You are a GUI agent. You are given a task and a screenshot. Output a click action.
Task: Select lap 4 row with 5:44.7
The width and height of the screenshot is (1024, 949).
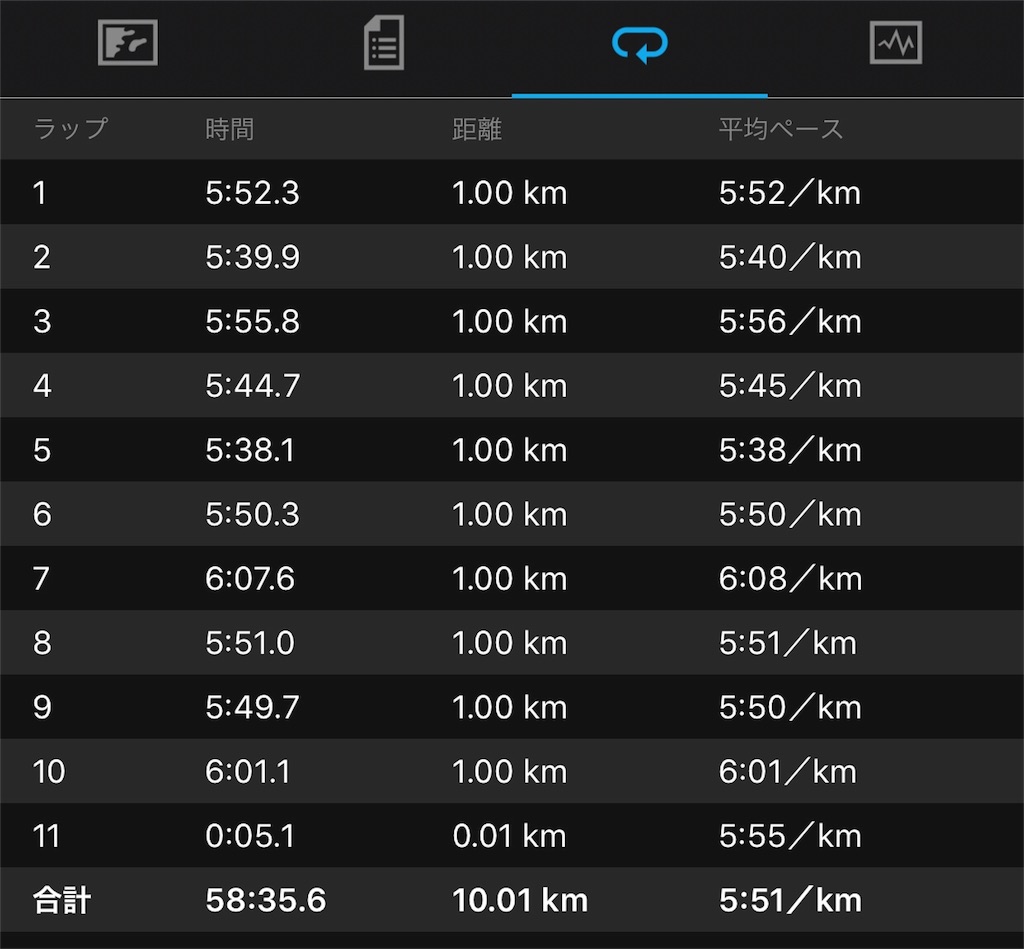[512, 385]
